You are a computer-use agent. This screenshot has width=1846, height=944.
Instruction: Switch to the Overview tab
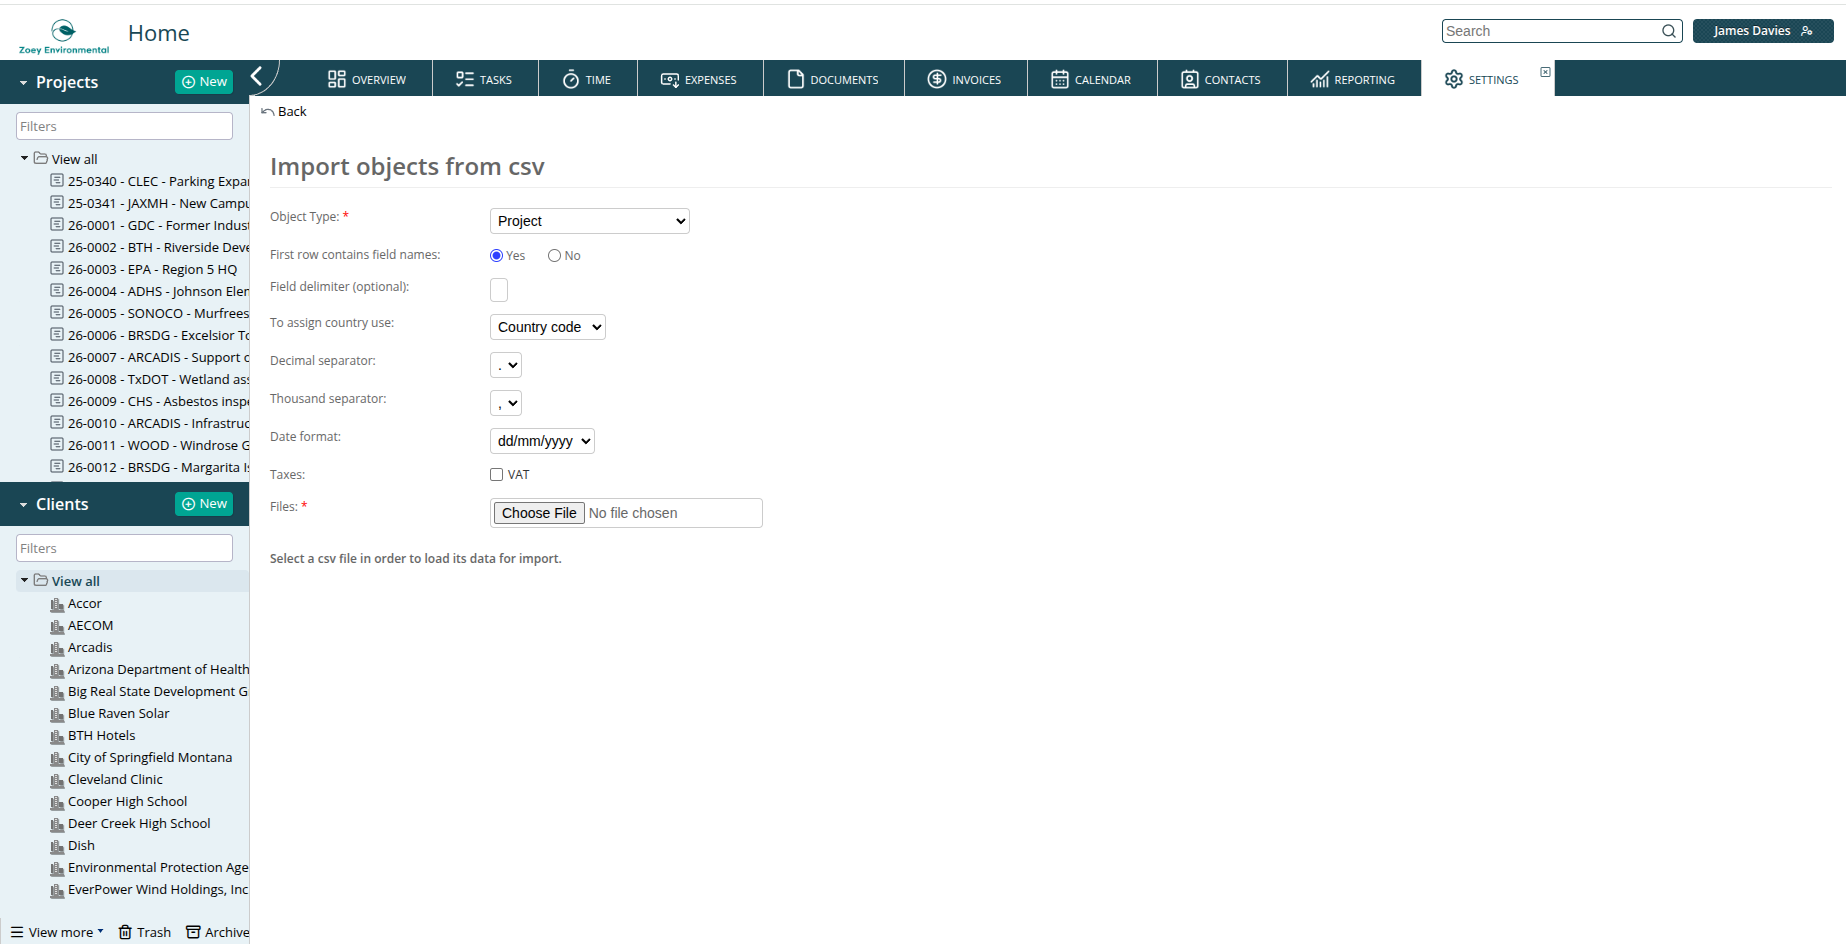click(367, 79)
